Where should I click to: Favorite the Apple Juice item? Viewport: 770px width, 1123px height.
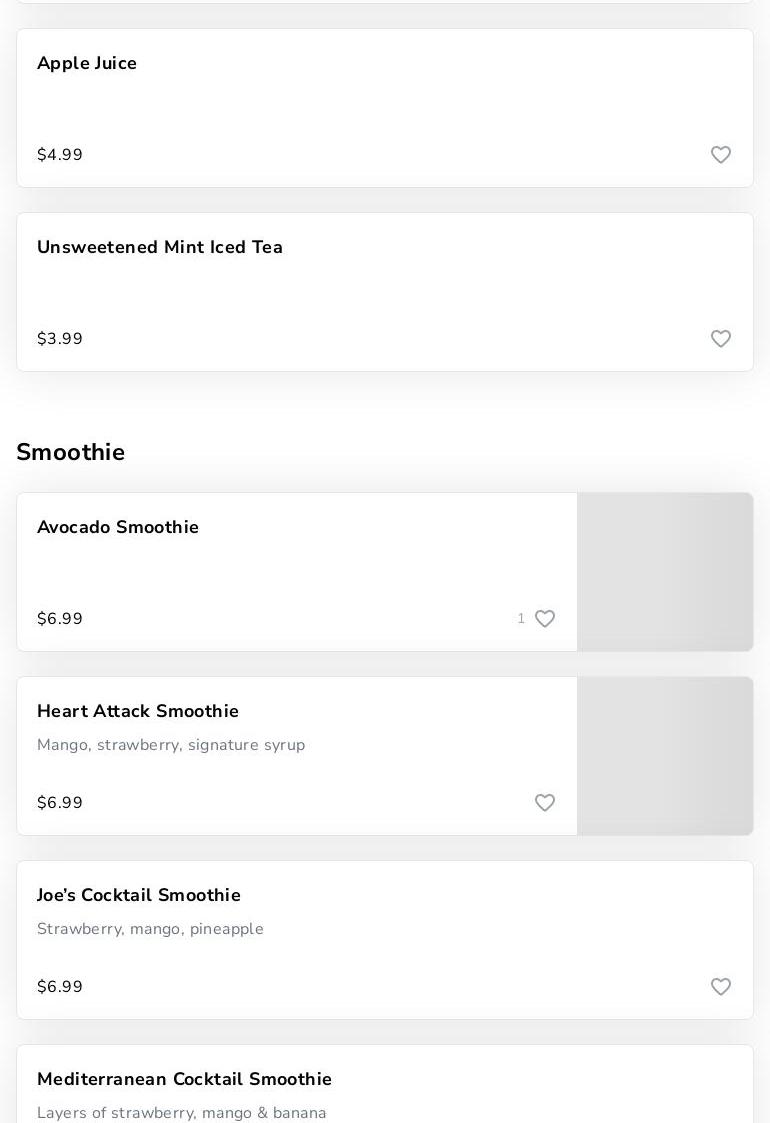tap(720, 155)
